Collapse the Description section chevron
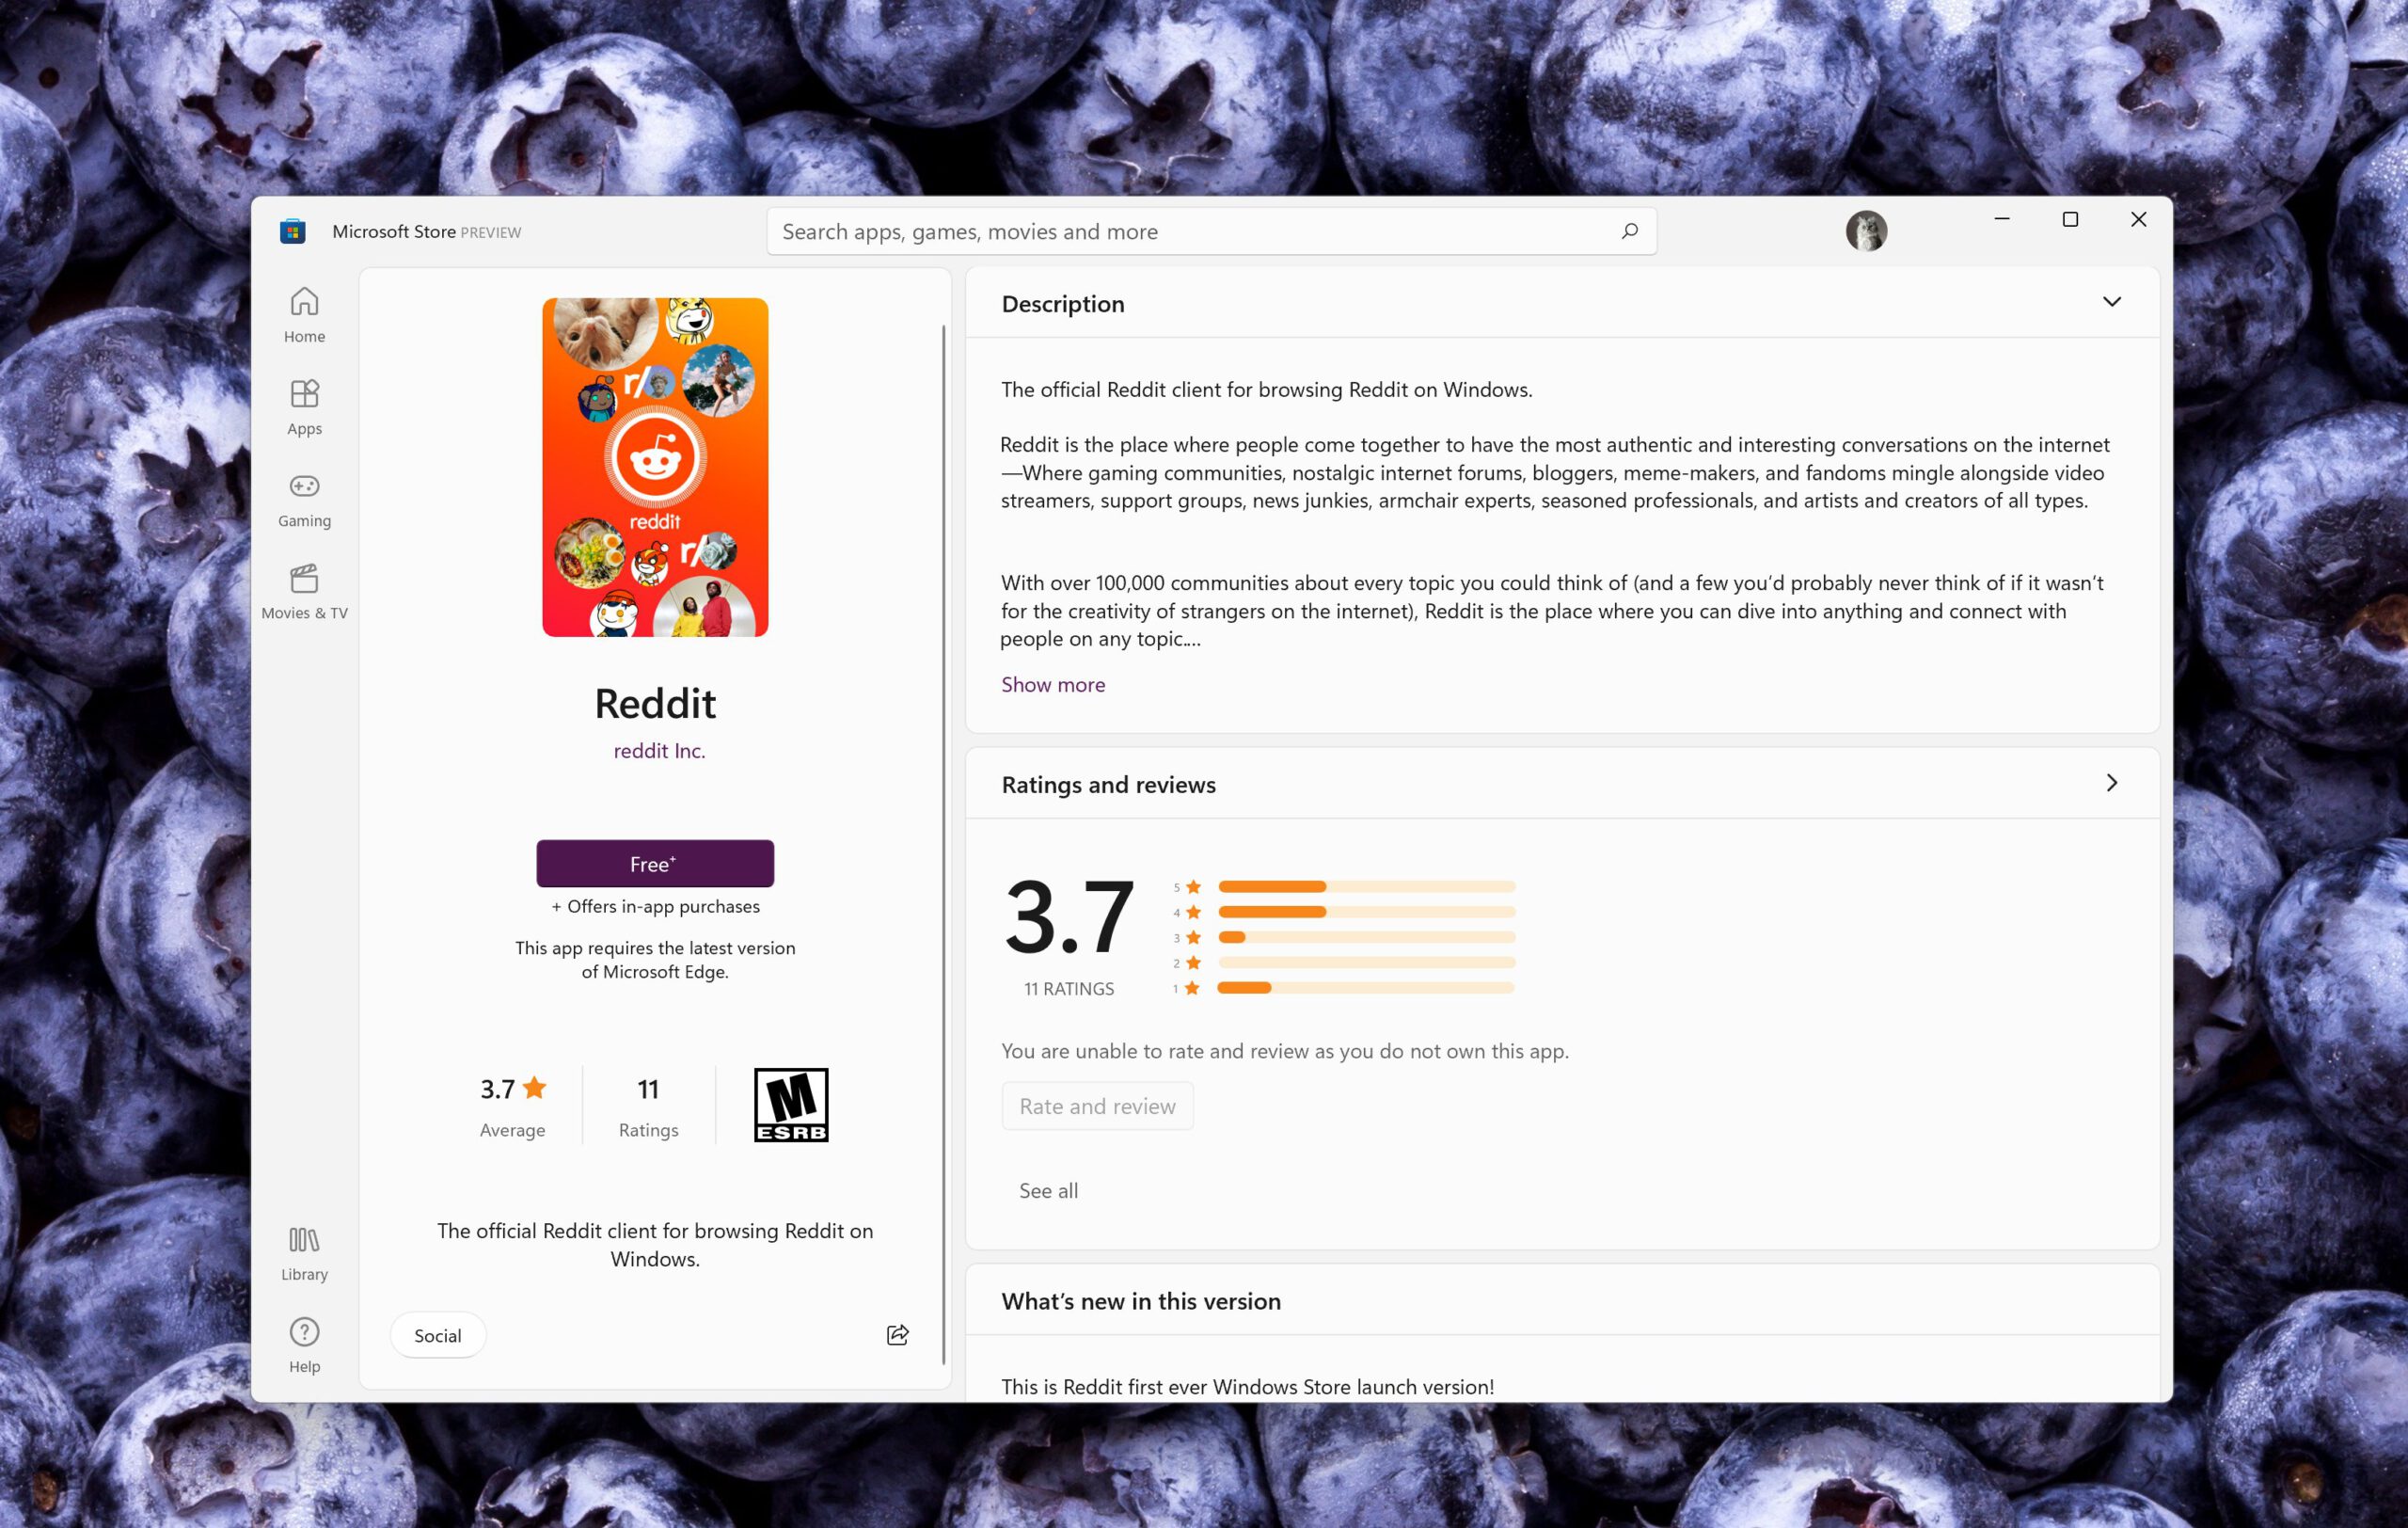This screenshot has width=2408, height=1528. pyautogui.click(x=2111, y=302)
